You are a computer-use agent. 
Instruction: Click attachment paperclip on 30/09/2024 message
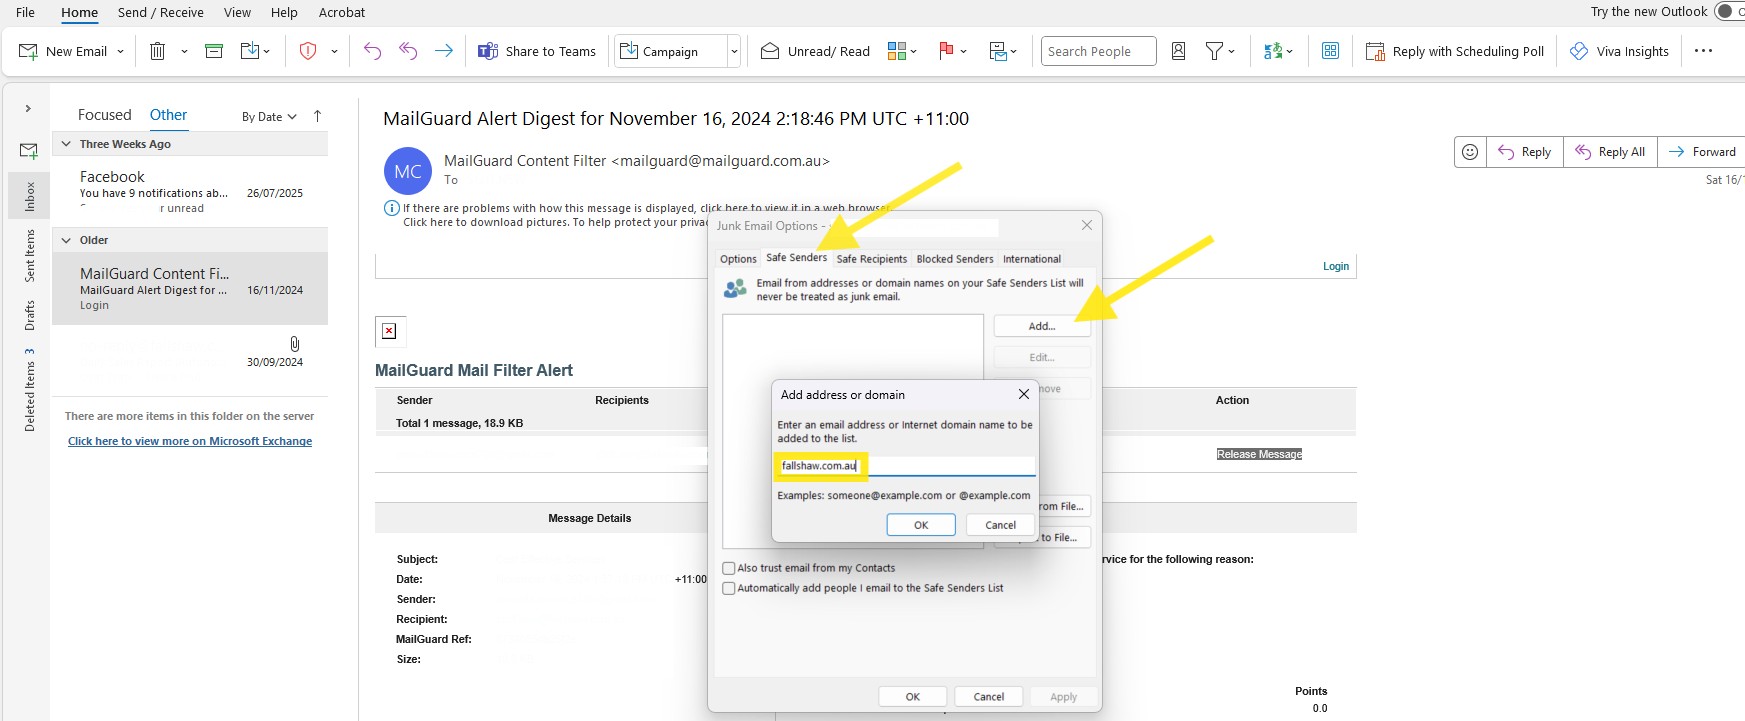[x=294, y=344]
